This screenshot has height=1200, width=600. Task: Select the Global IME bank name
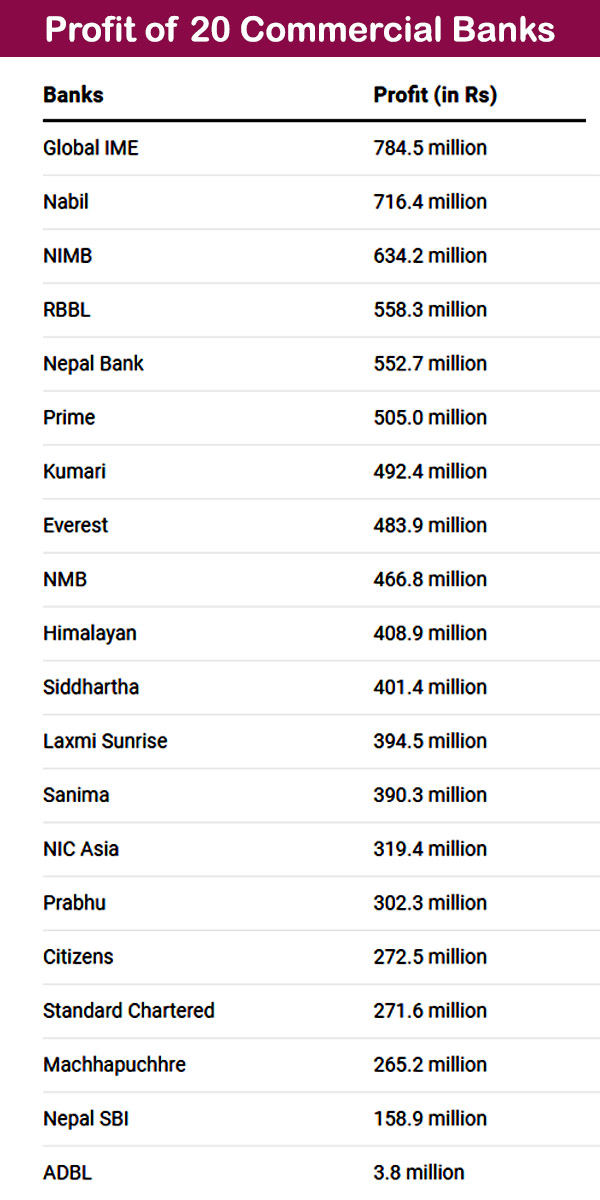91,148
